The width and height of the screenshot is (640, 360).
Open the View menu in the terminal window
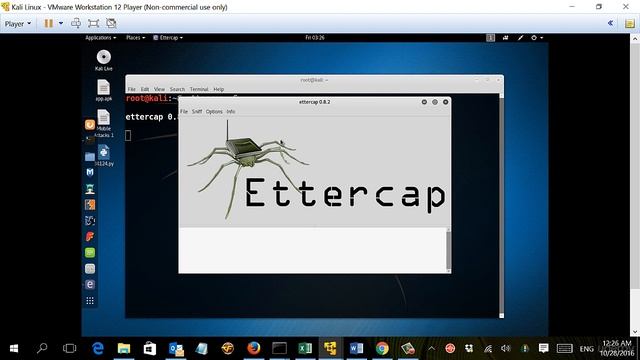coord(159,89)
